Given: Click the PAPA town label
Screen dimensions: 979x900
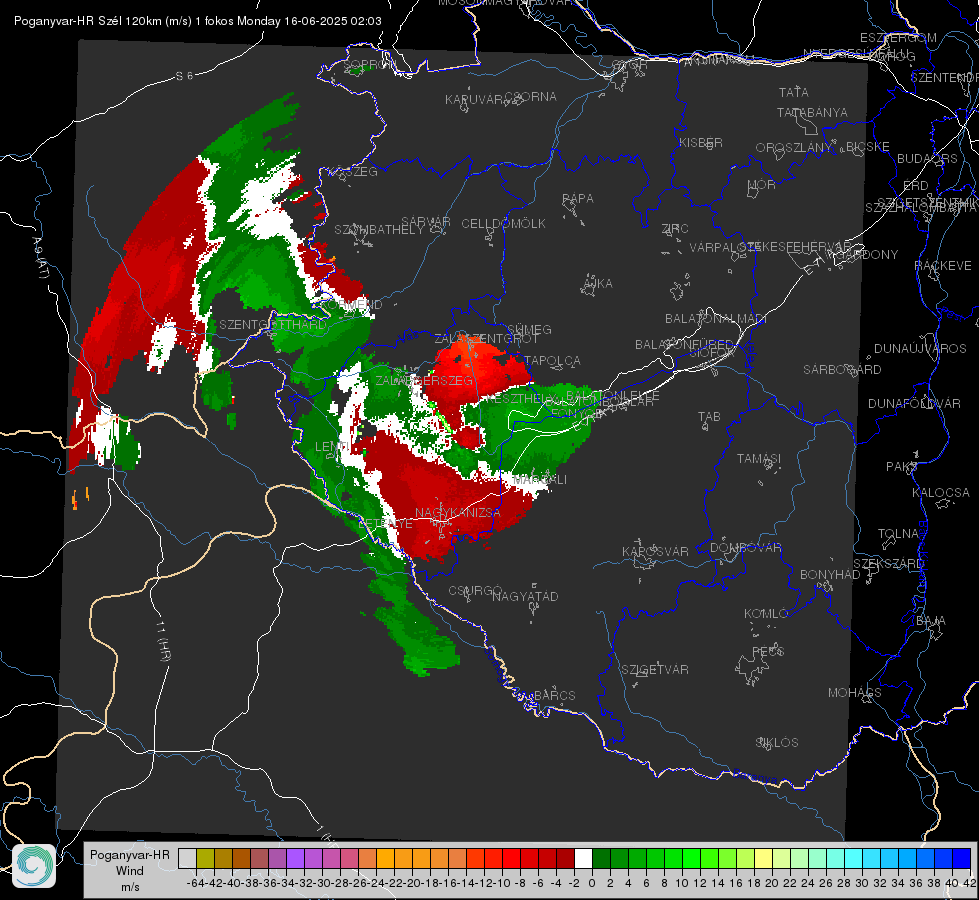Looking at the screenshot, I should (578, 199).
